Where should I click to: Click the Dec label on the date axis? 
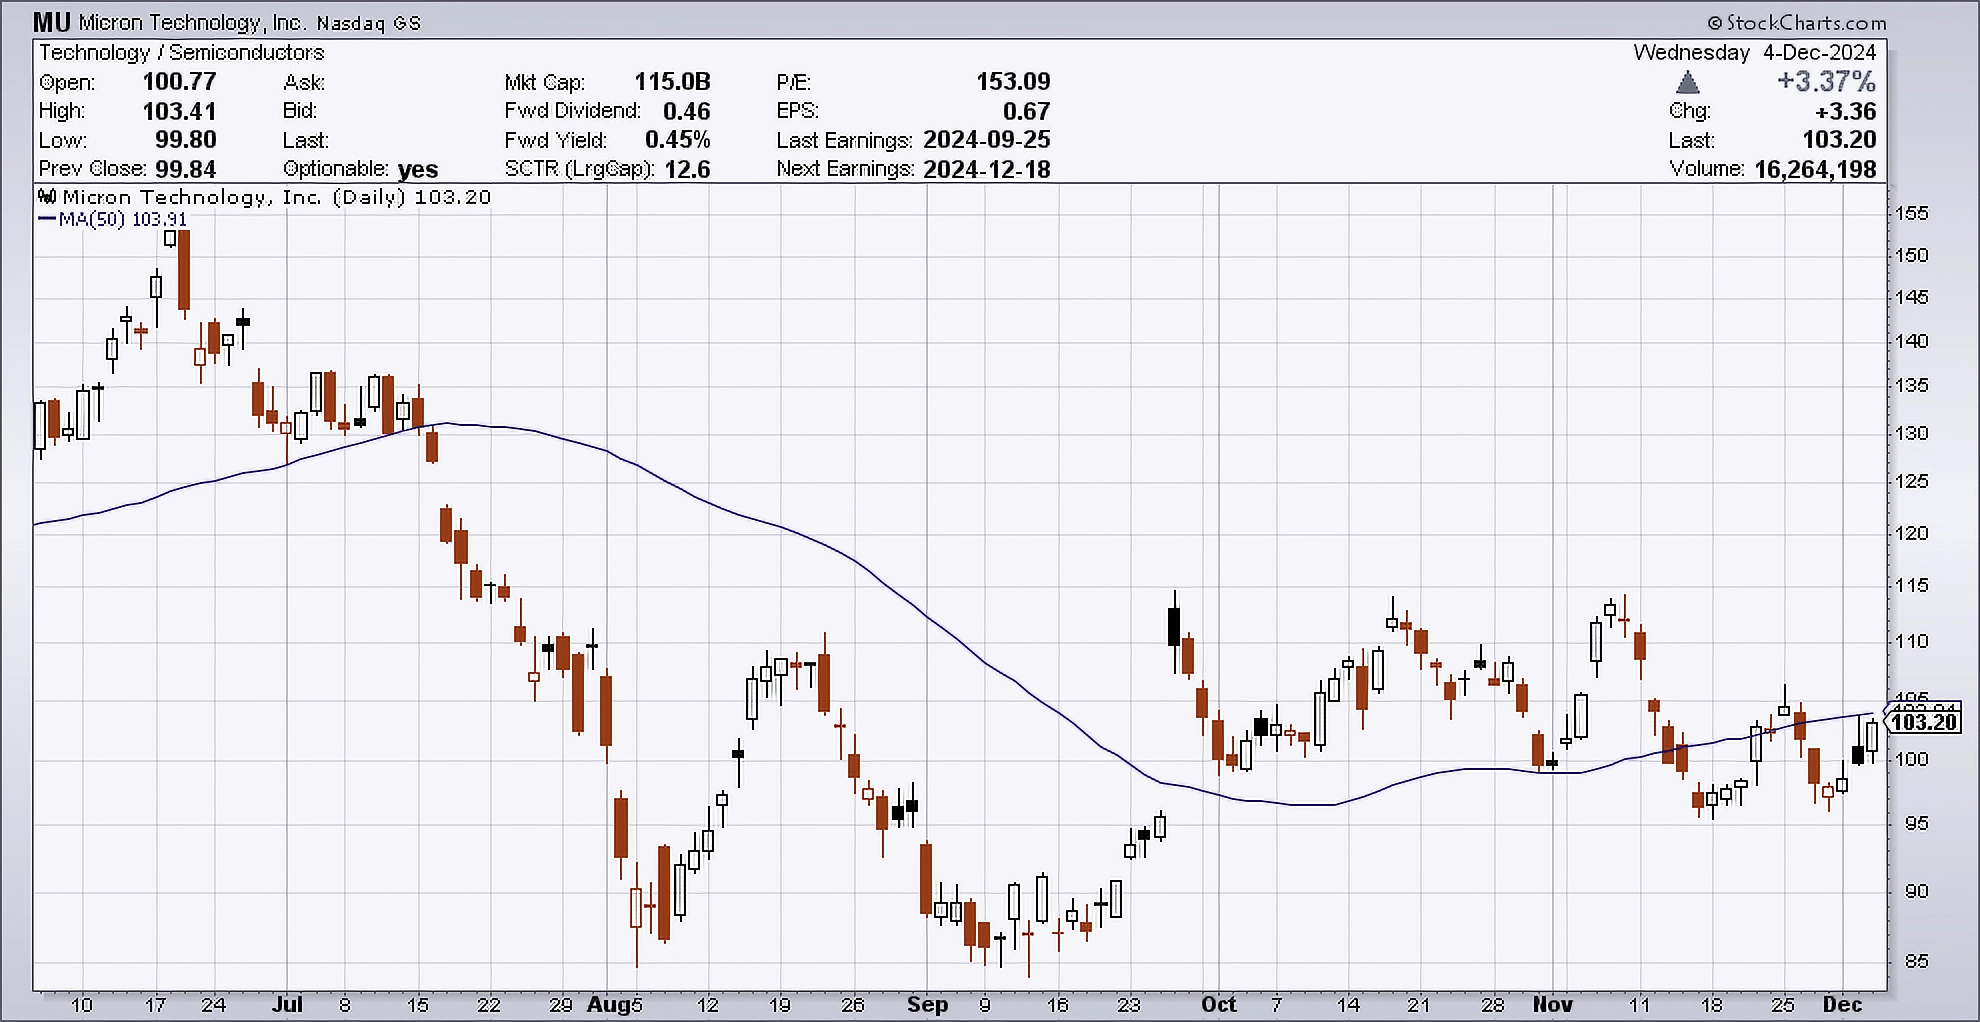1842,1004
